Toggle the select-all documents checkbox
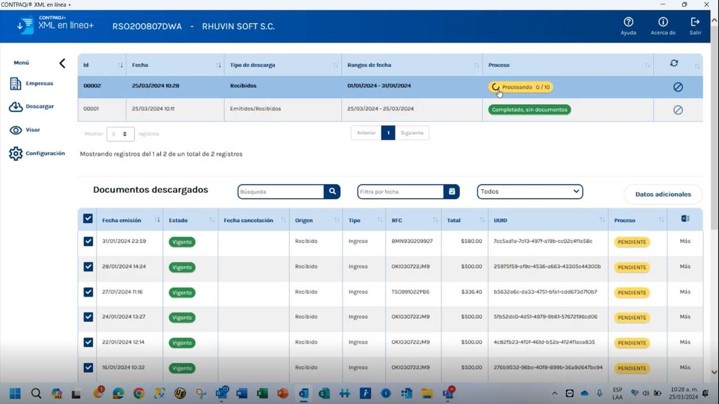719x404 pixels. [x=88, y=219]
